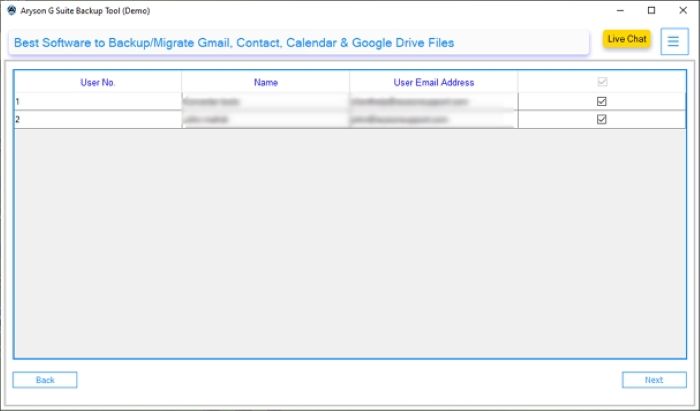Select user number 1 cell
The width and height of the screenshot is (700, 411).
98,101
